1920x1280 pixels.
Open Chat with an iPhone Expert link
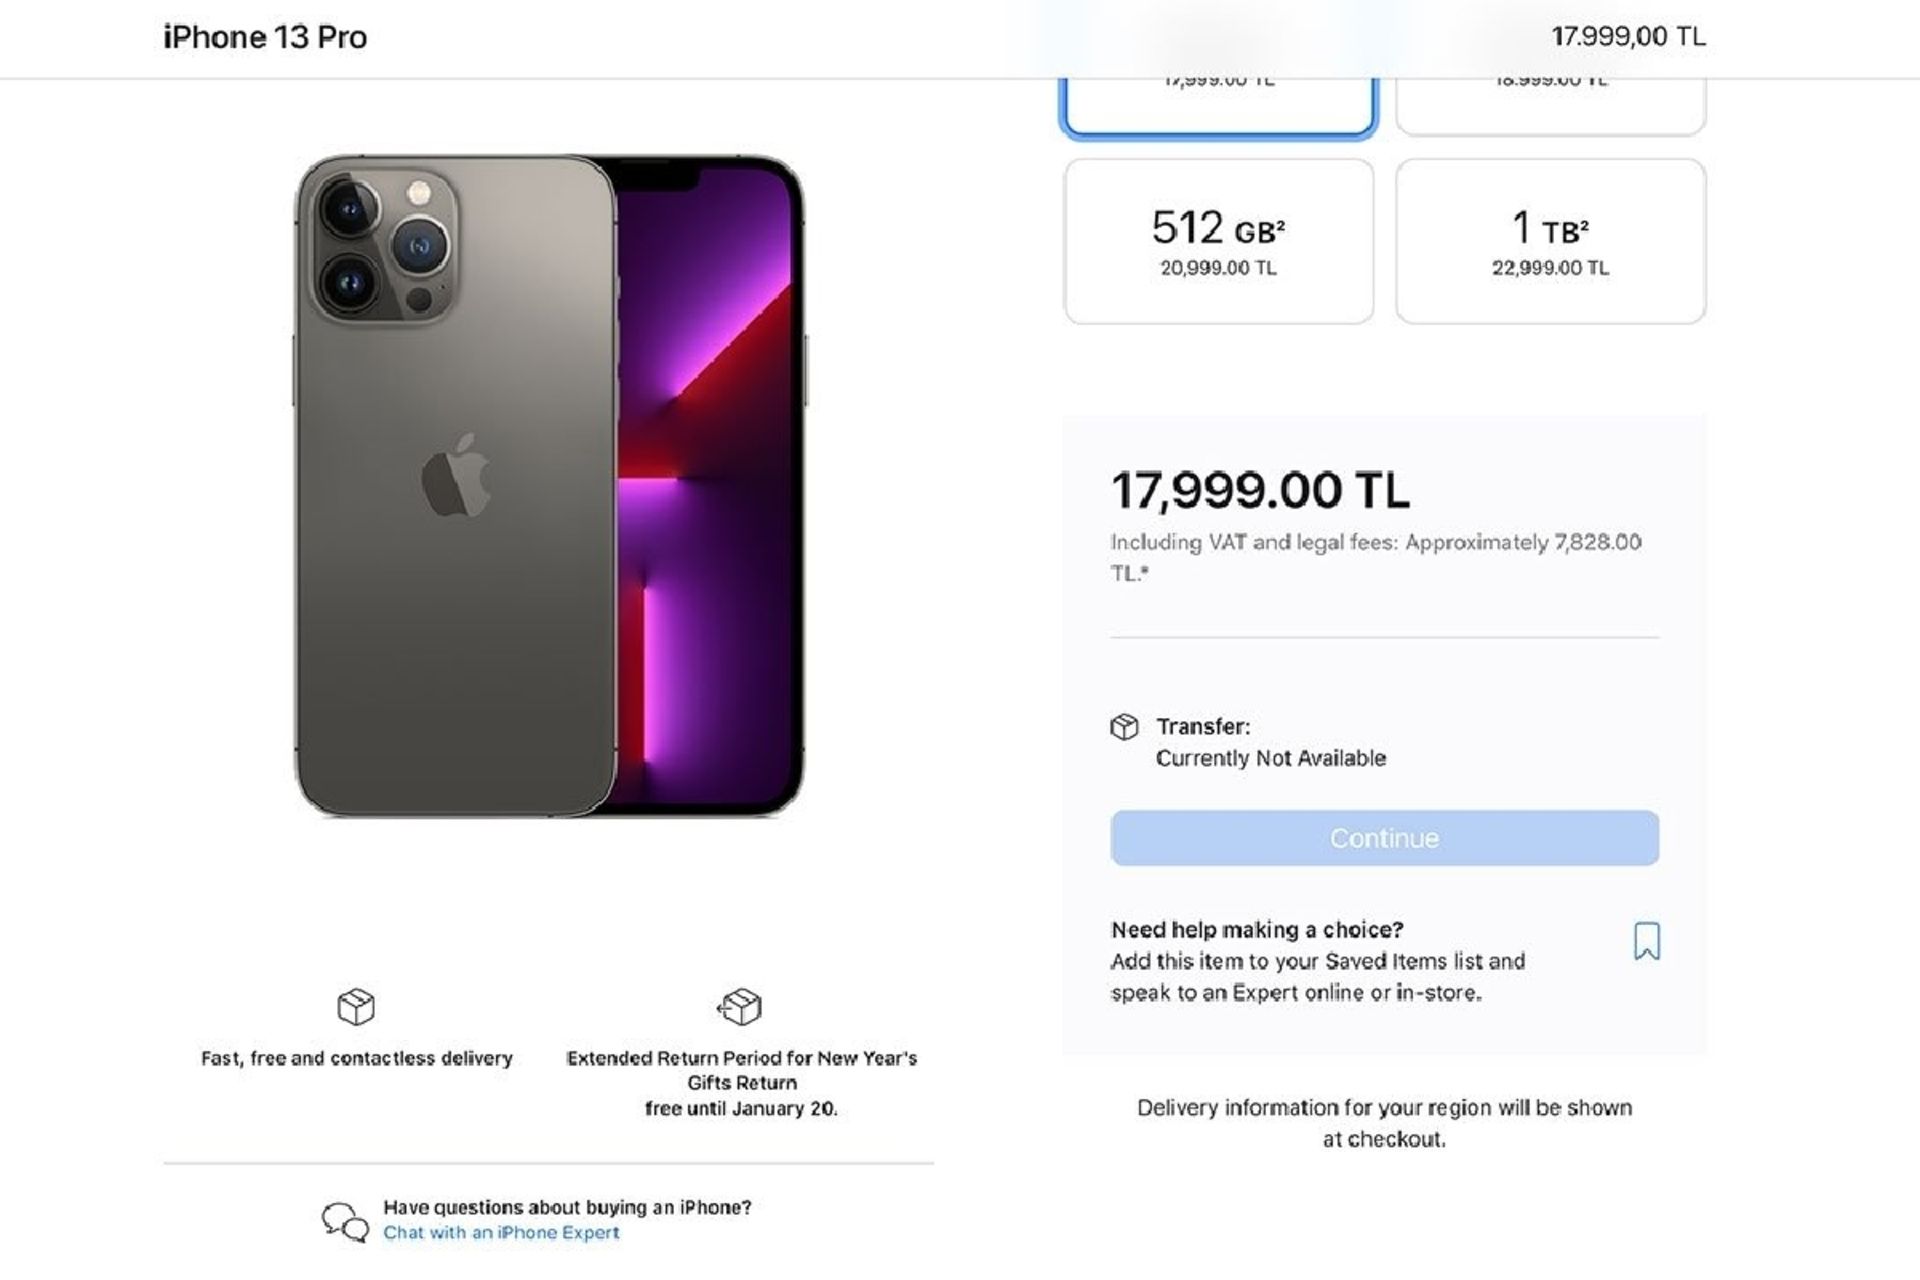[x=501, y=1233]
